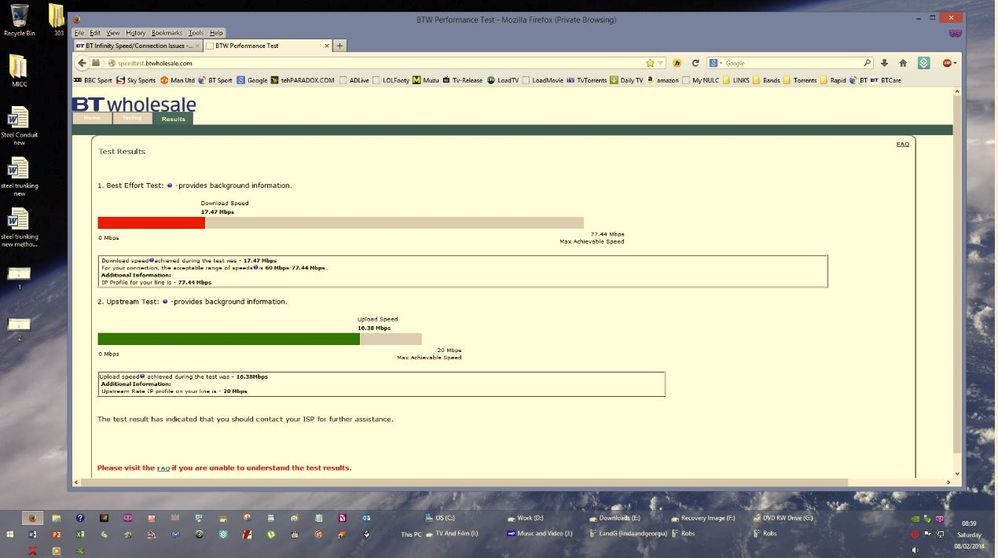Open the Tools menu
Viewport: 998px width, 558px height.
point(196,32)
